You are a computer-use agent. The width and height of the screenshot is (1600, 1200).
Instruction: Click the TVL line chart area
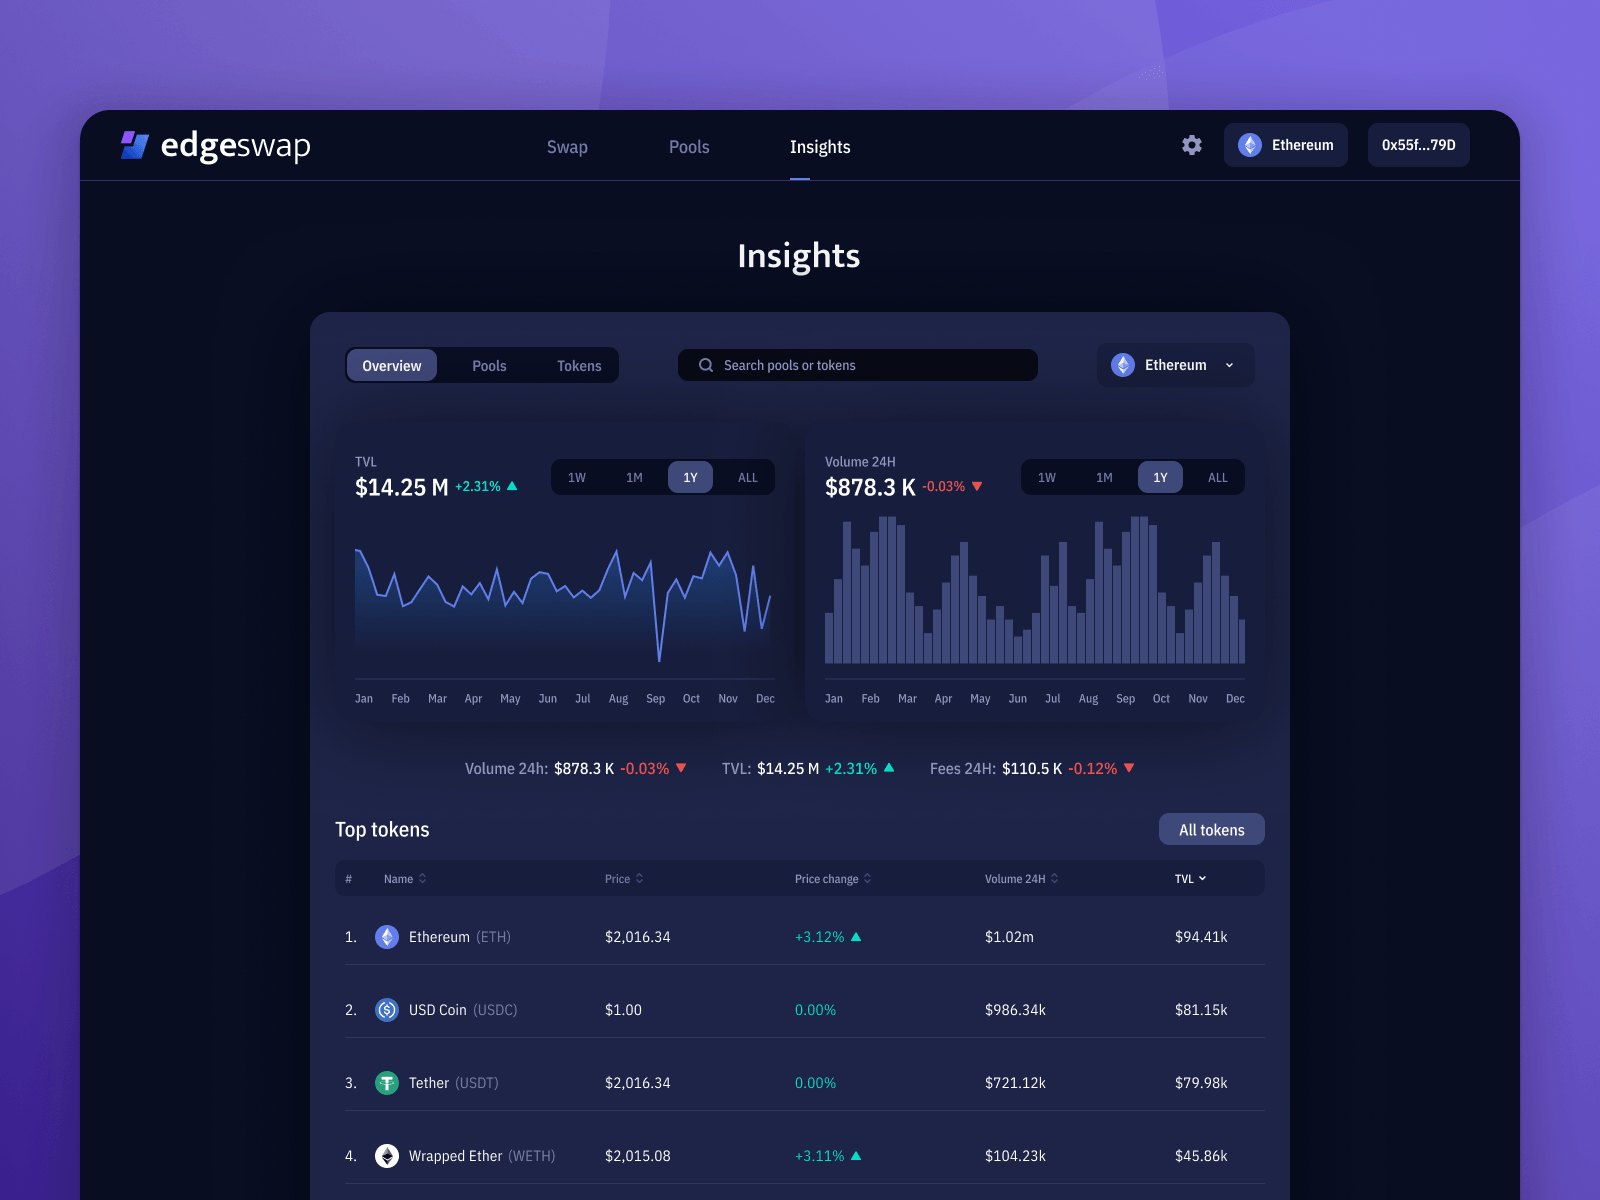[x=563, y=605]
